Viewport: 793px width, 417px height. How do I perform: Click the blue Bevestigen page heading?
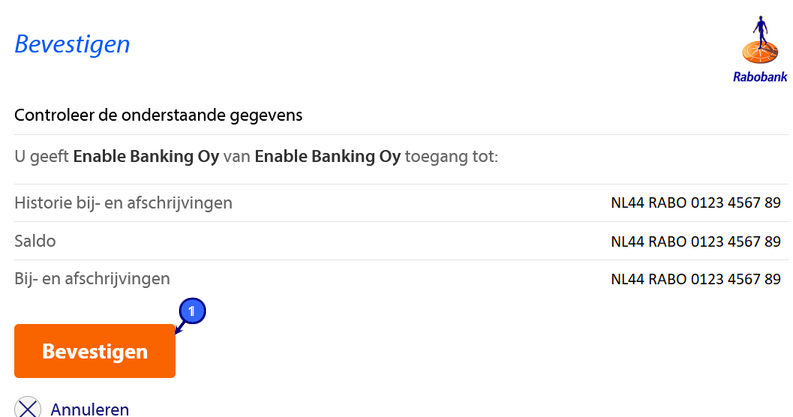click(x=72, y=45)
